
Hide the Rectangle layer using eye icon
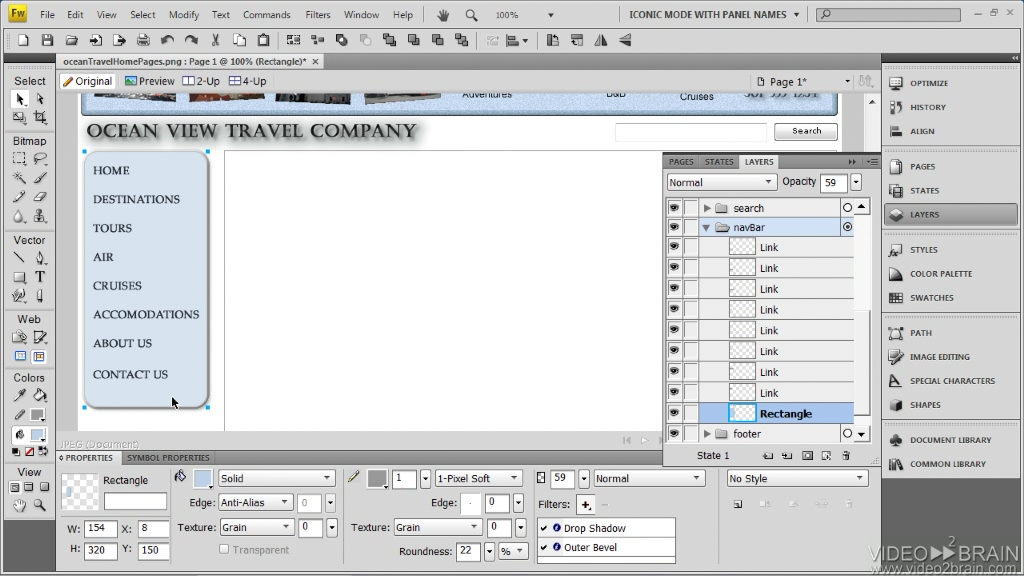click(x=674, y=413)
